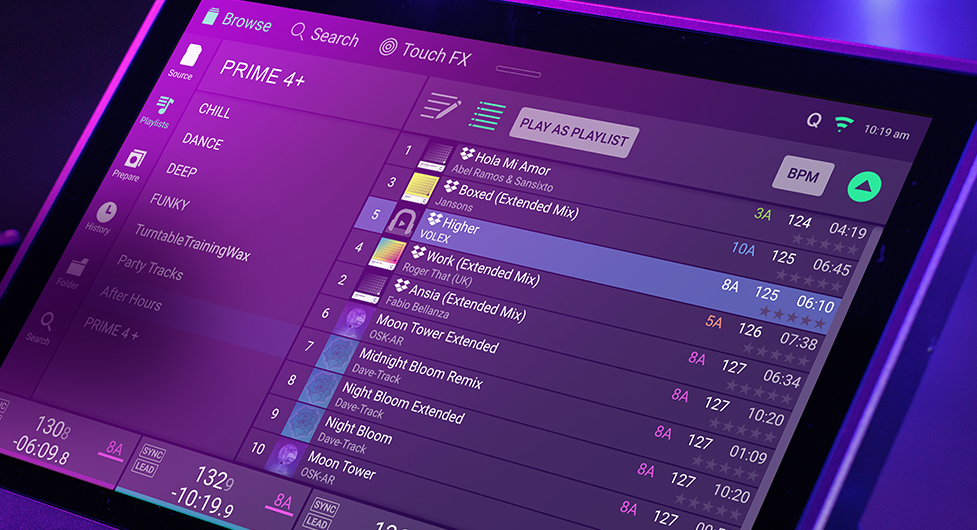Tap the edit playlist pencil icon
The image size is (977, 530).
click(x=441, y=106)
